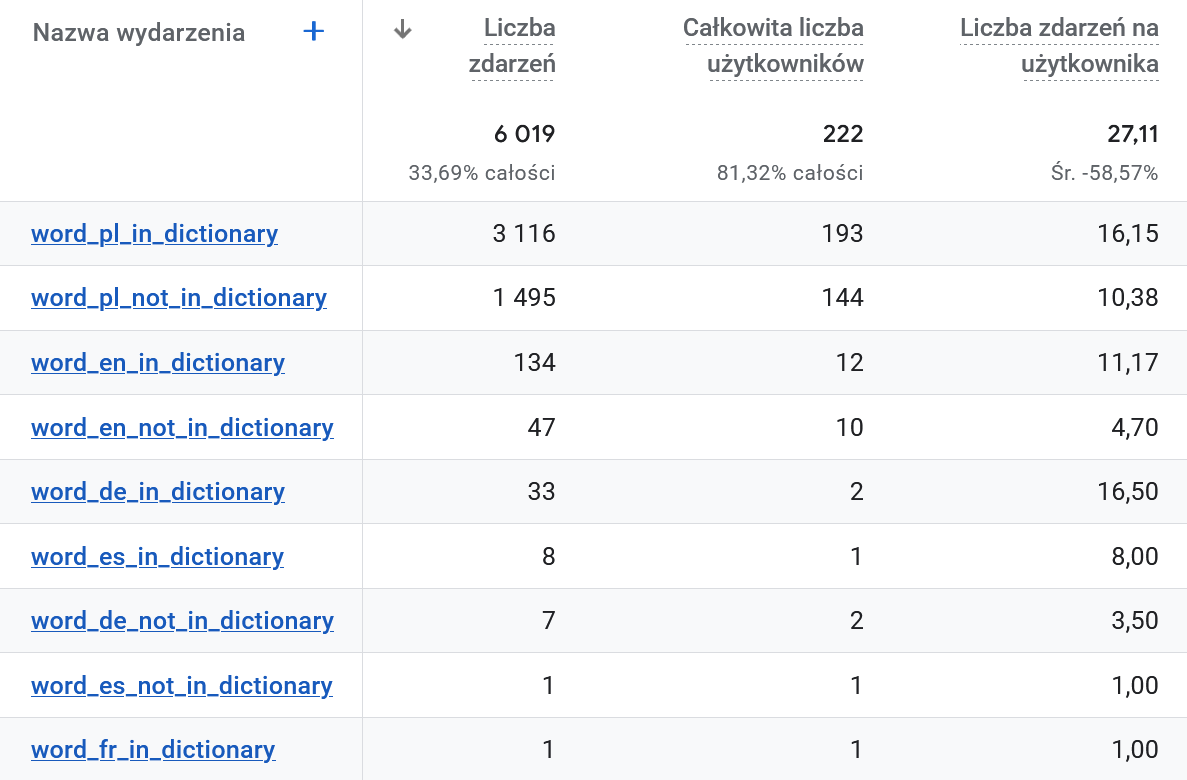This screenshot has height=780, width=1187.
Task: Select the 27,11 events per user total
Action: [x=1133, y=134]
